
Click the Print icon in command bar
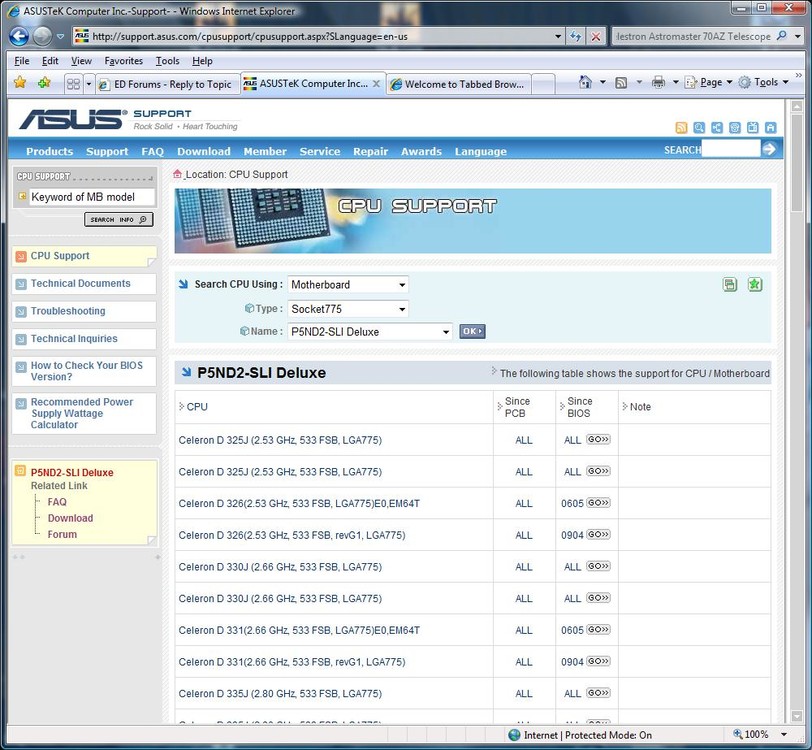[658, 82]
